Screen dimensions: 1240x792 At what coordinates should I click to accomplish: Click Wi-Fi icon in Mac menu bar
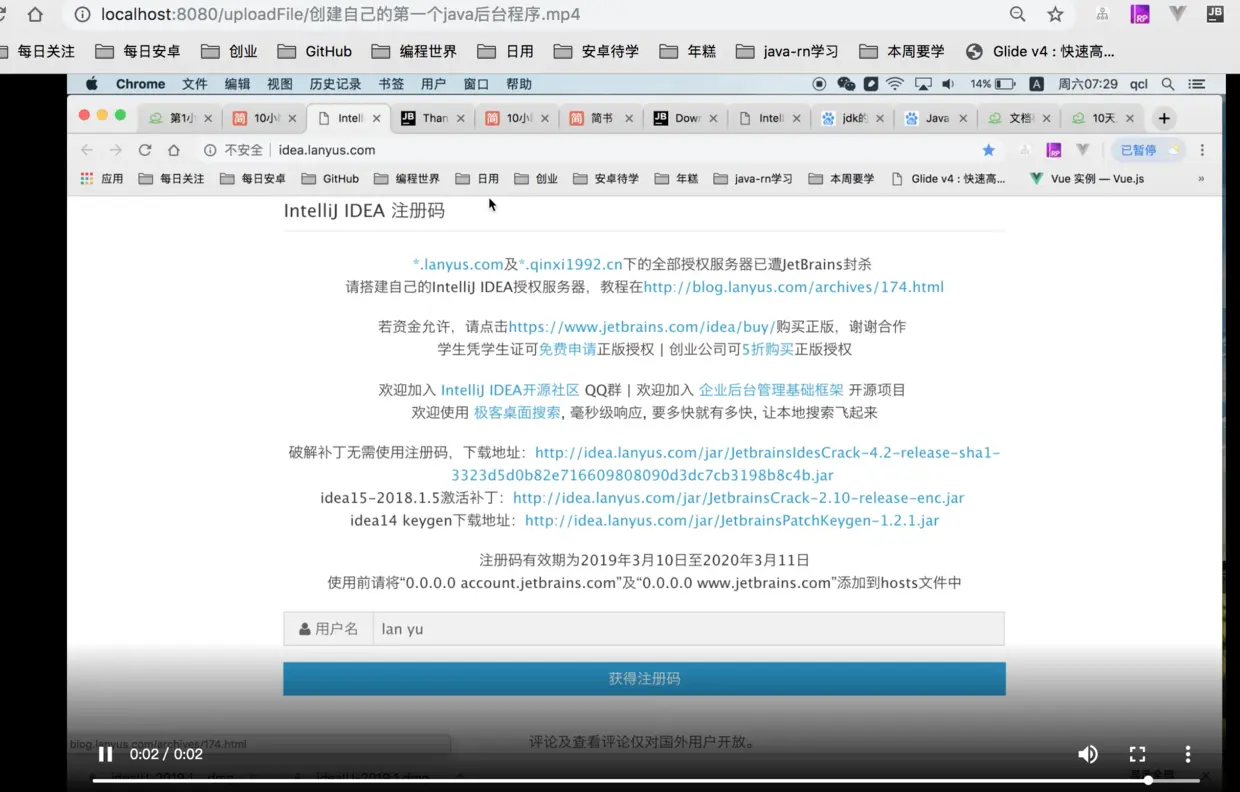click(895, 84)
